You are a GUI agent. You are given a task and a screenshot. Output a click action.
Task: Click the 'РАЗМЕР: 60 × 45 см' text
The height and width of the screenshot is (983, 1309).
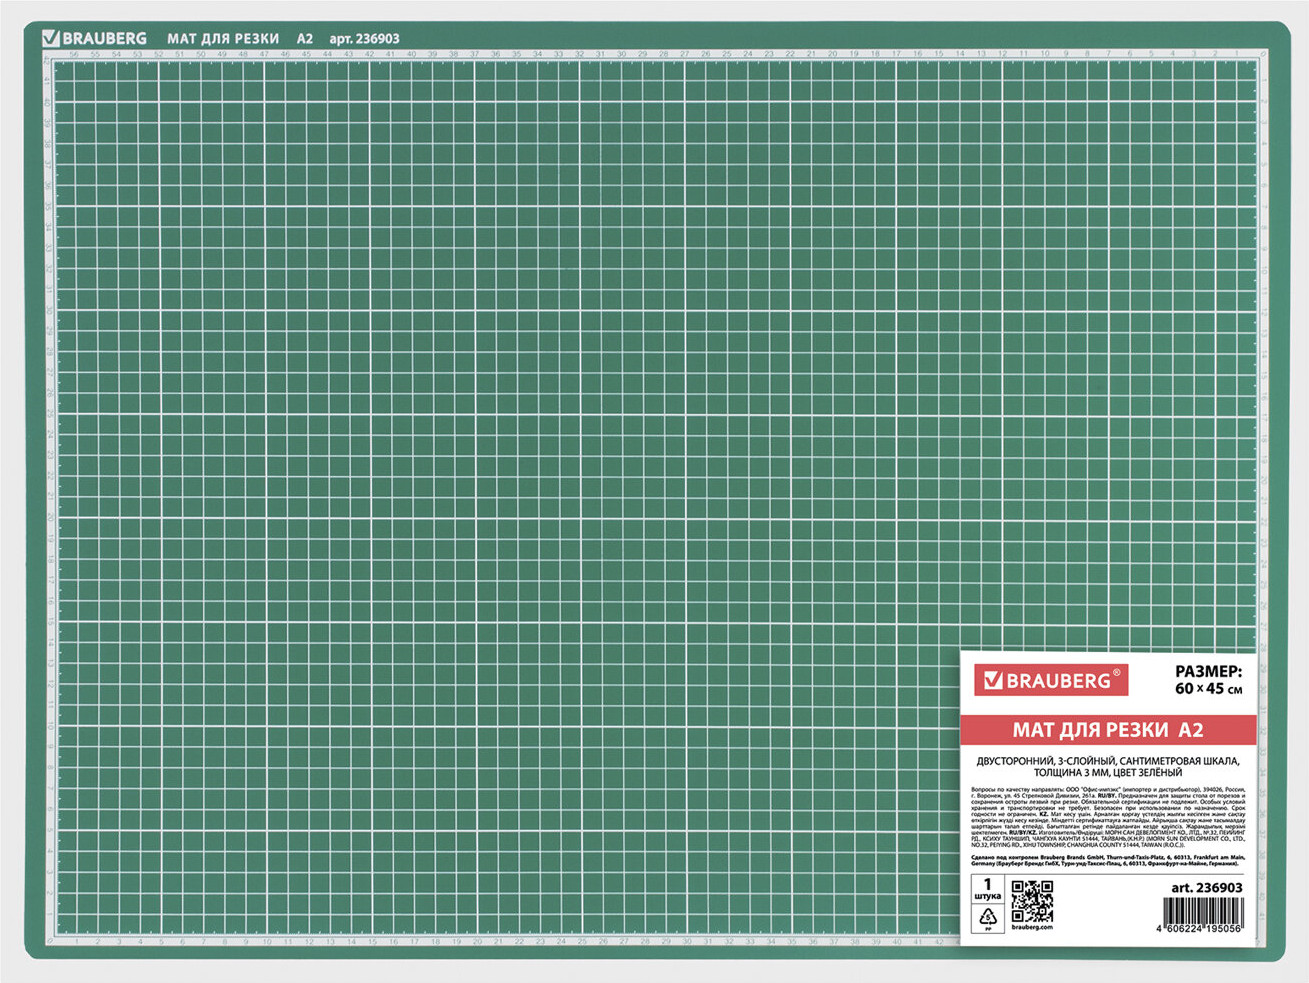[x=1208, y=680]
